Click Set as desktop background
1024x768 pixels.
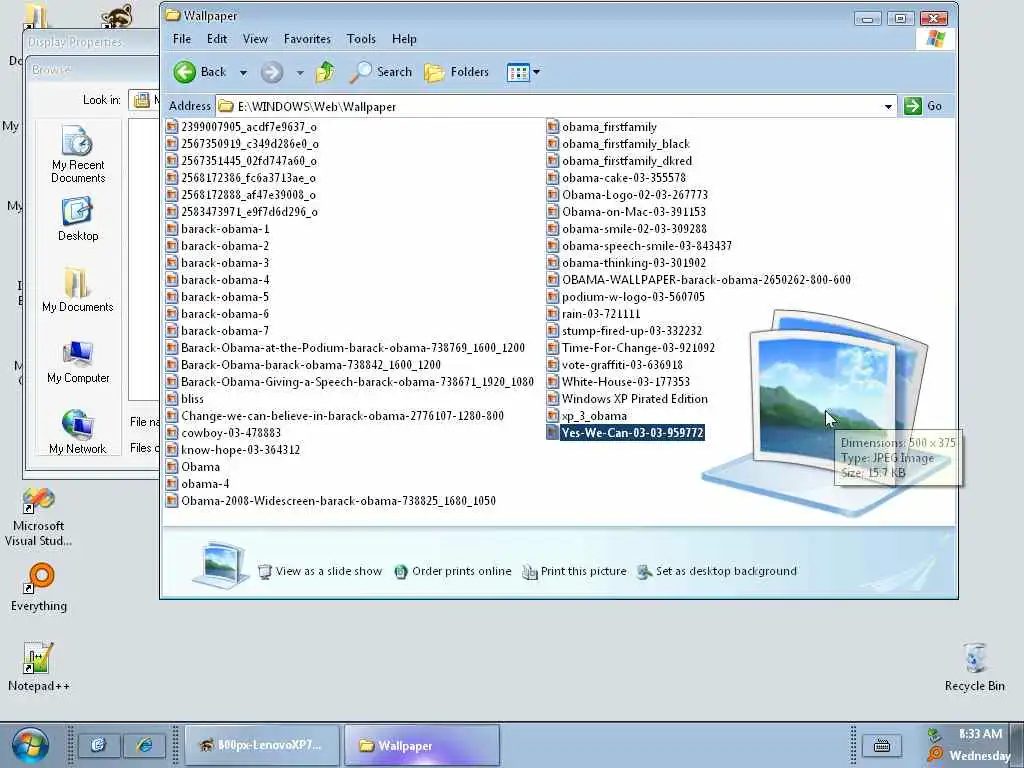point(716,571)
